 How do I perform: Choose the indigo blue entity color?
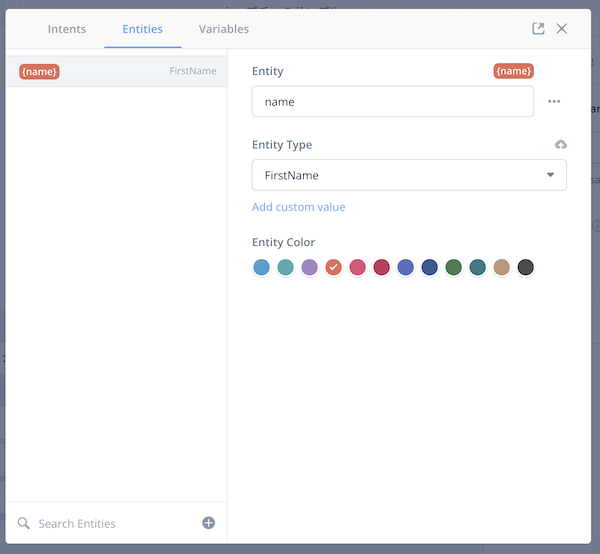(x=406, y=267)
